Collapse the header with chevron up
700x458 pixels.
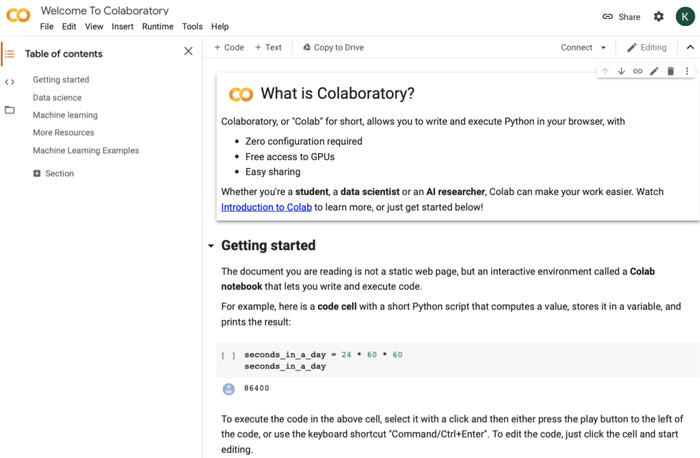[x=689, y=47]
